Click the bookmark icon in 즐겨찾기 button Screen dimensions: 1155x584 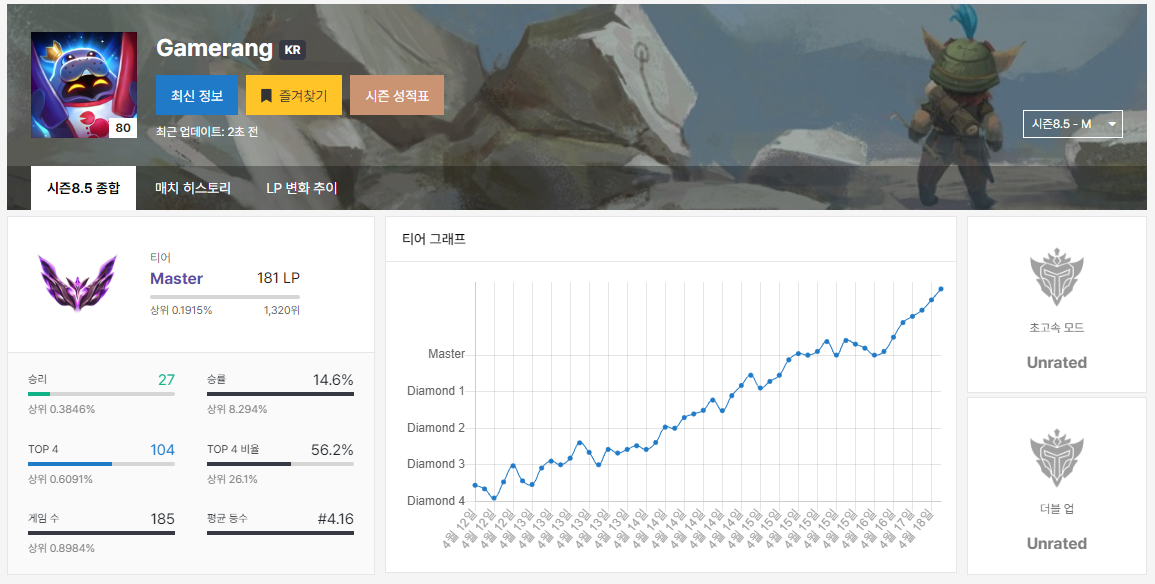point(266,96)
